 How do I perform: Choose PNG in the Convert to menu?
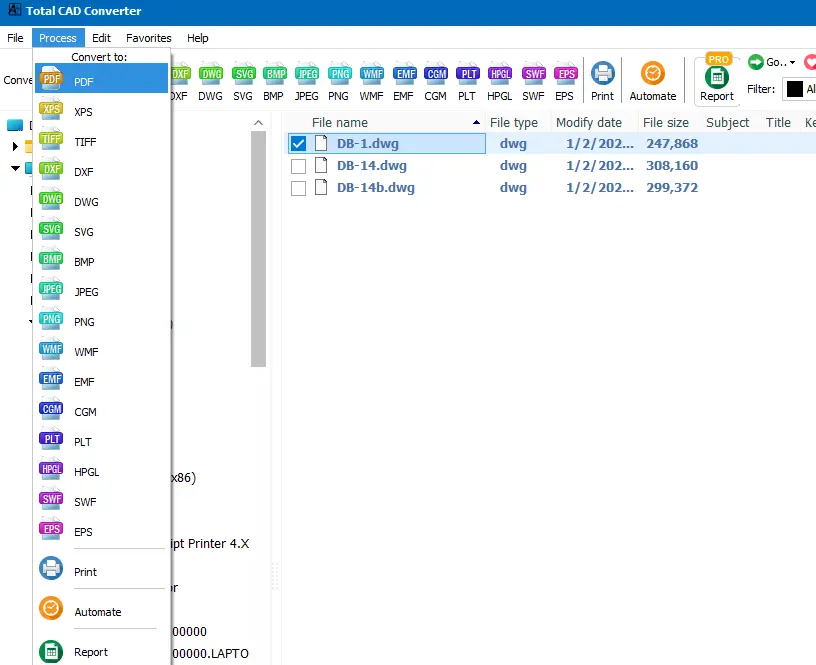point(101,322)
